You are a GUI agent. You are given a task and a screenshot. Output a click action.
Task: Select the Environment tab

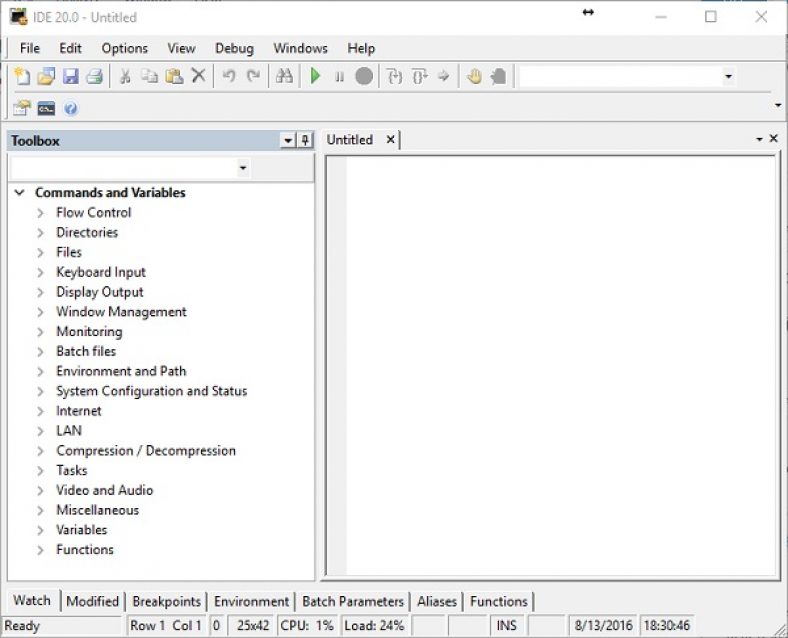click(x=251, y=601)
